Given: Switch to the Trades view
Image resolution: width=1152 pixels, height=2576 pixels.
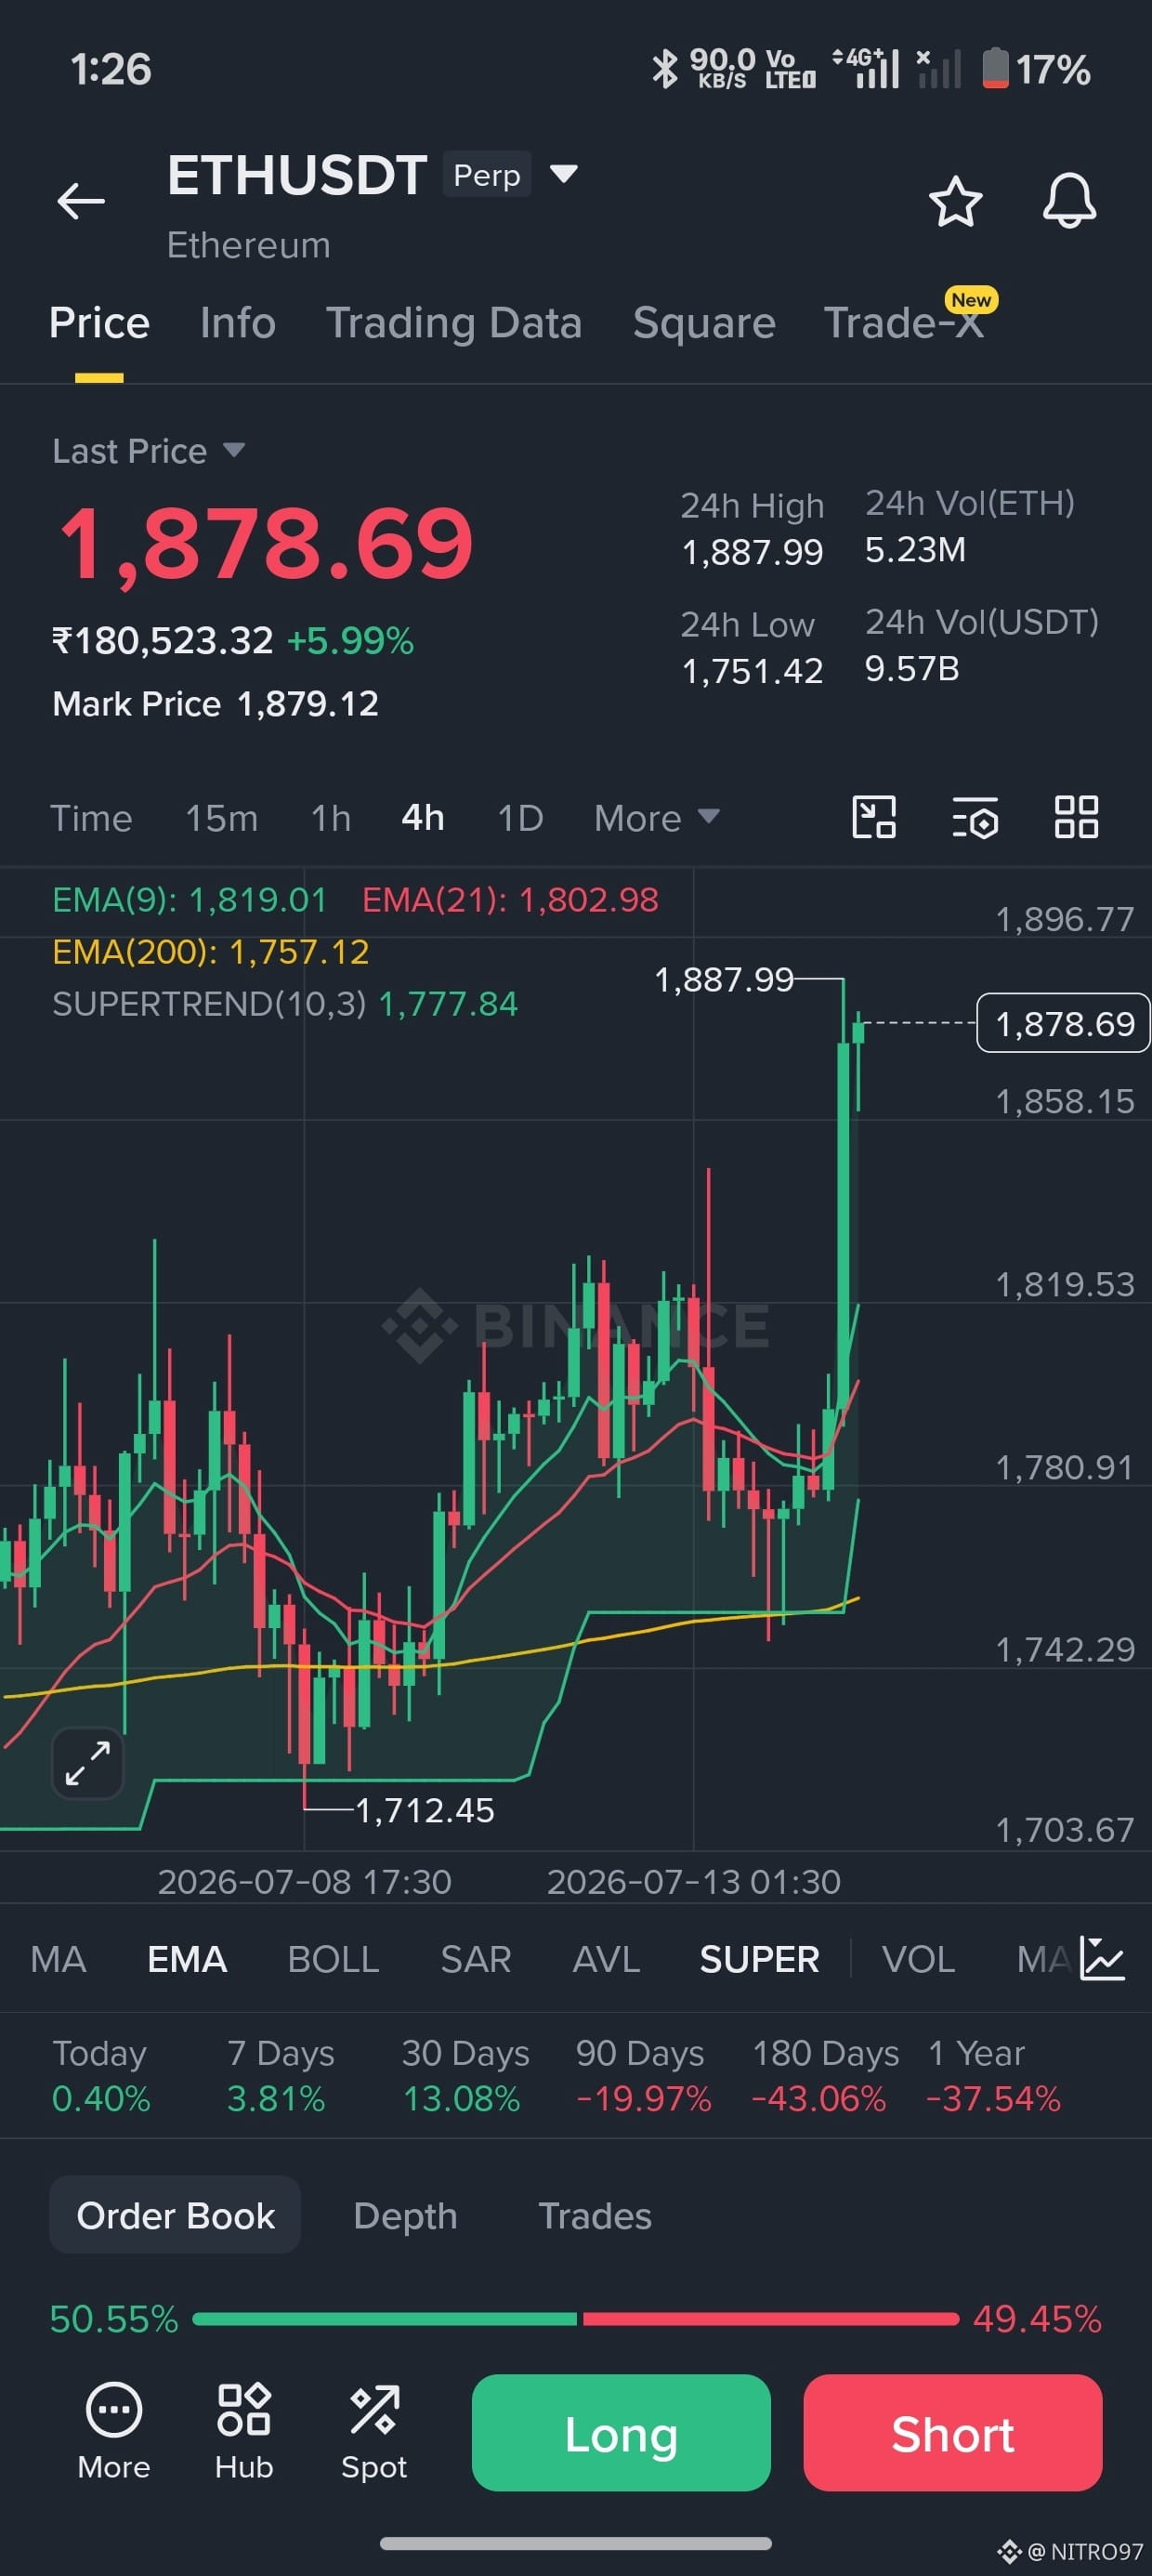Looking at the screenshot, I should coord(595,2215).
